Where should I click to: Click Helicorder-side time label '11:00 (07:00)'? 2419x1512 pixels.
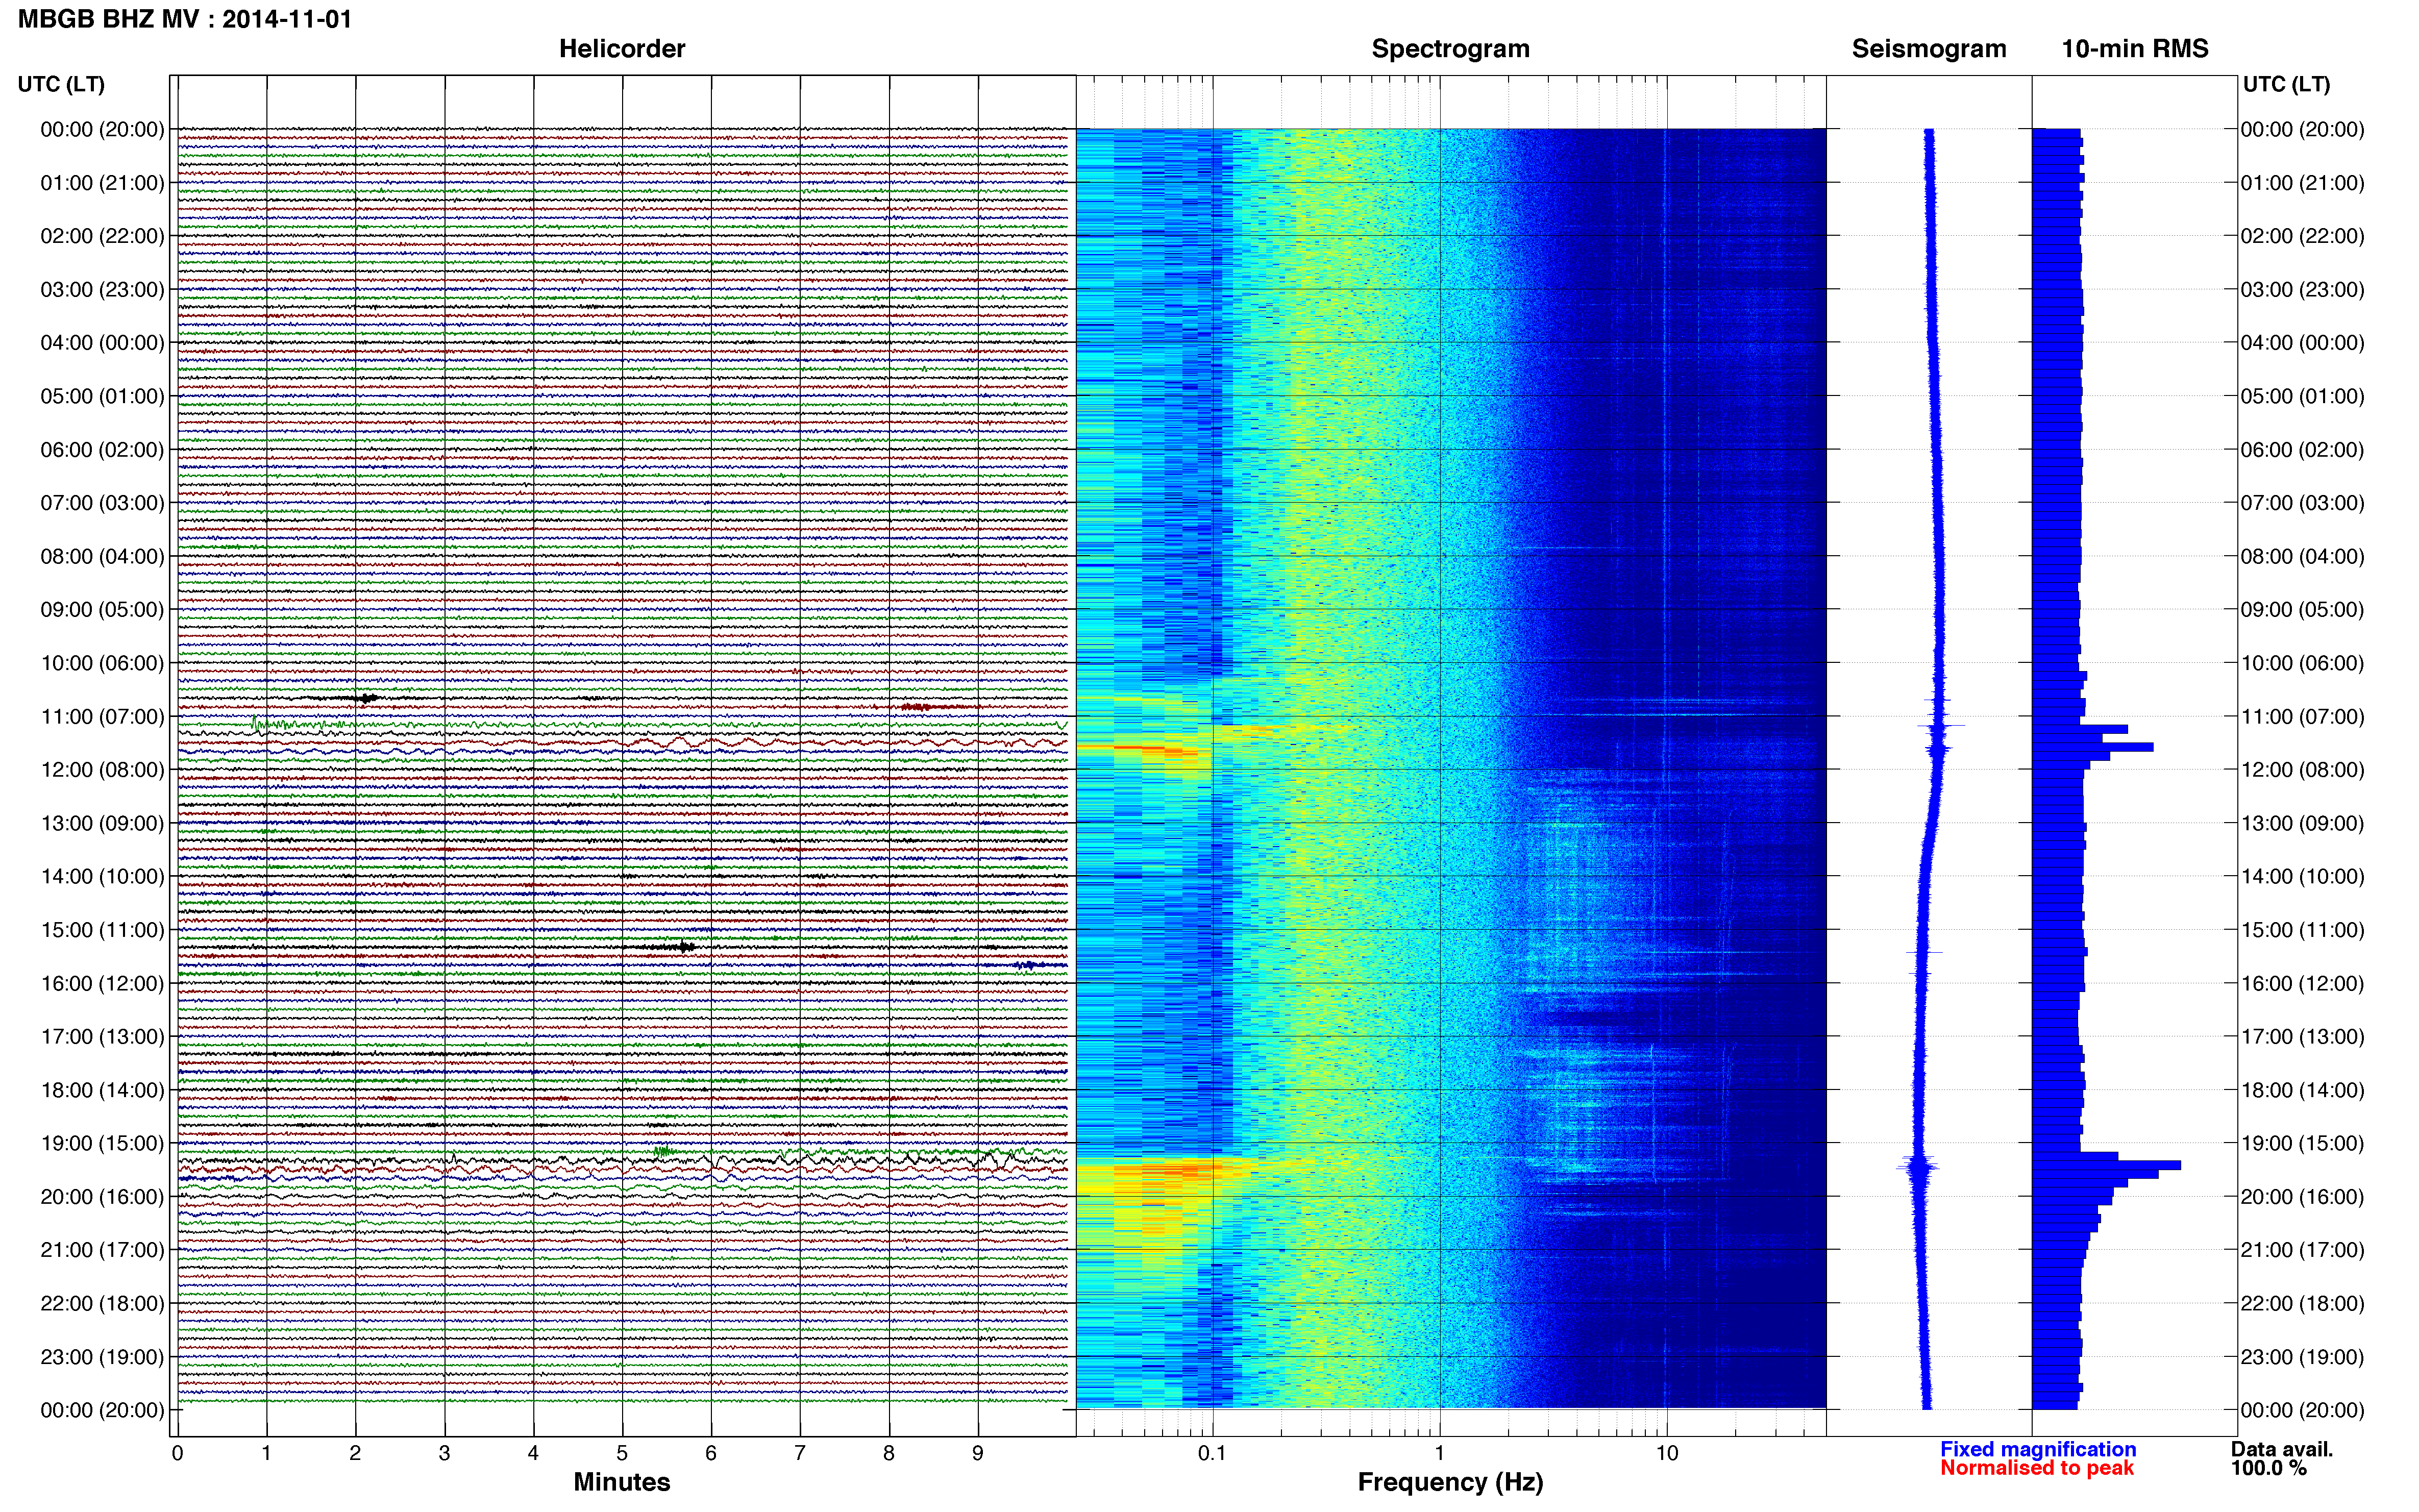click(x=102, y=716)
